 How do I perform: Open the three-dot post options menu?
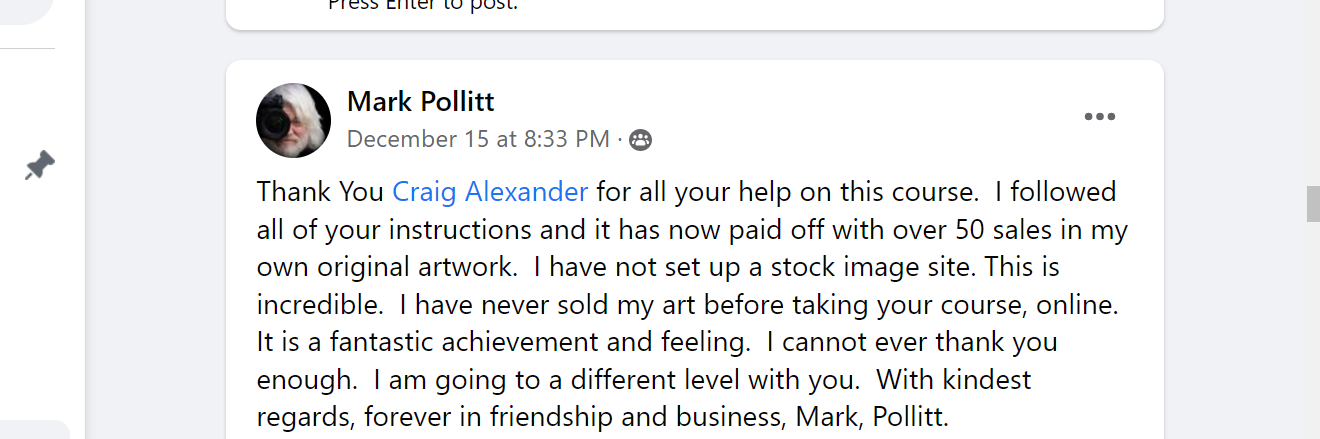1099,117
